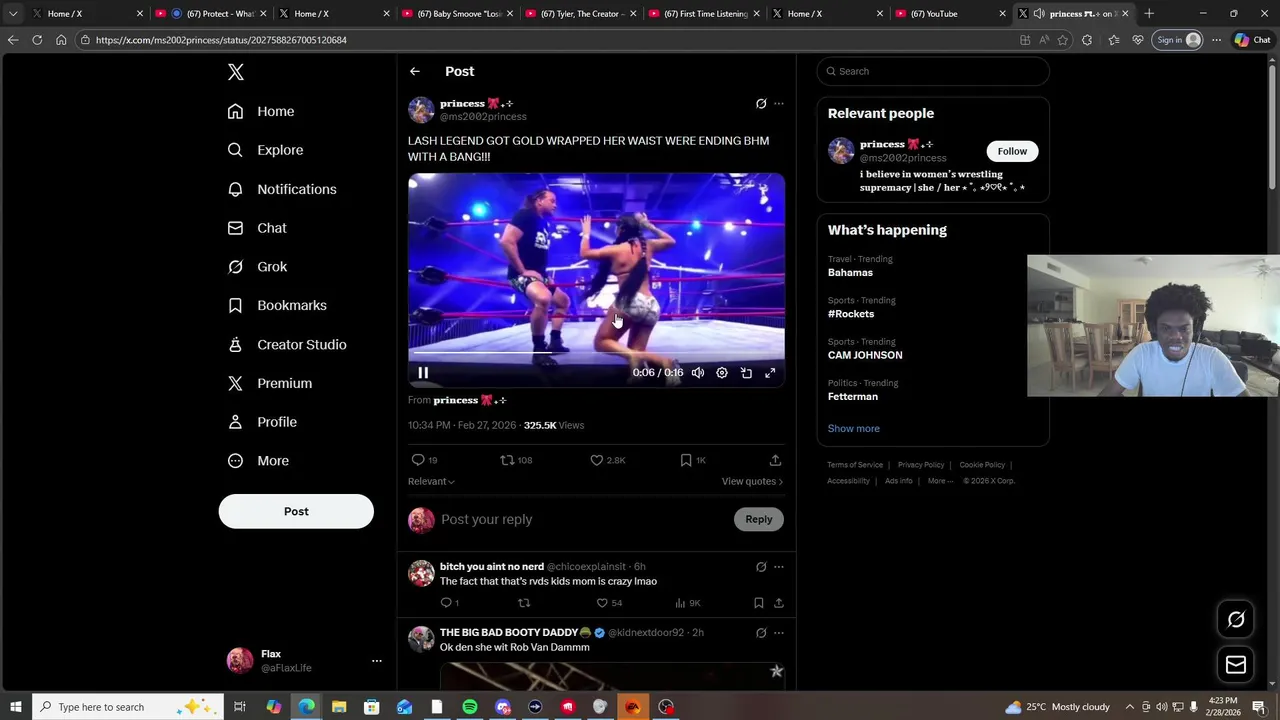
Task: Expand the More menu in sidebar
Action: (258, 461)
